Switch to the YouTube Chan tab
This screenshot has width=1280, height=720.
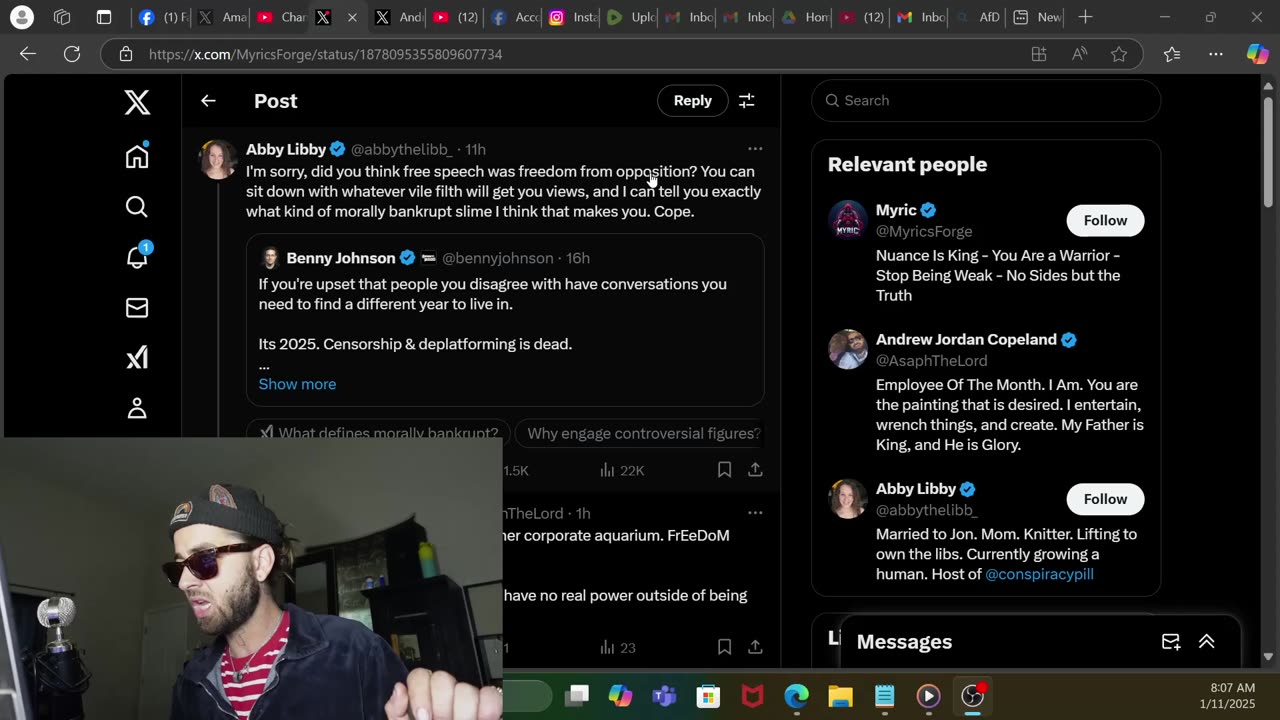280,17
